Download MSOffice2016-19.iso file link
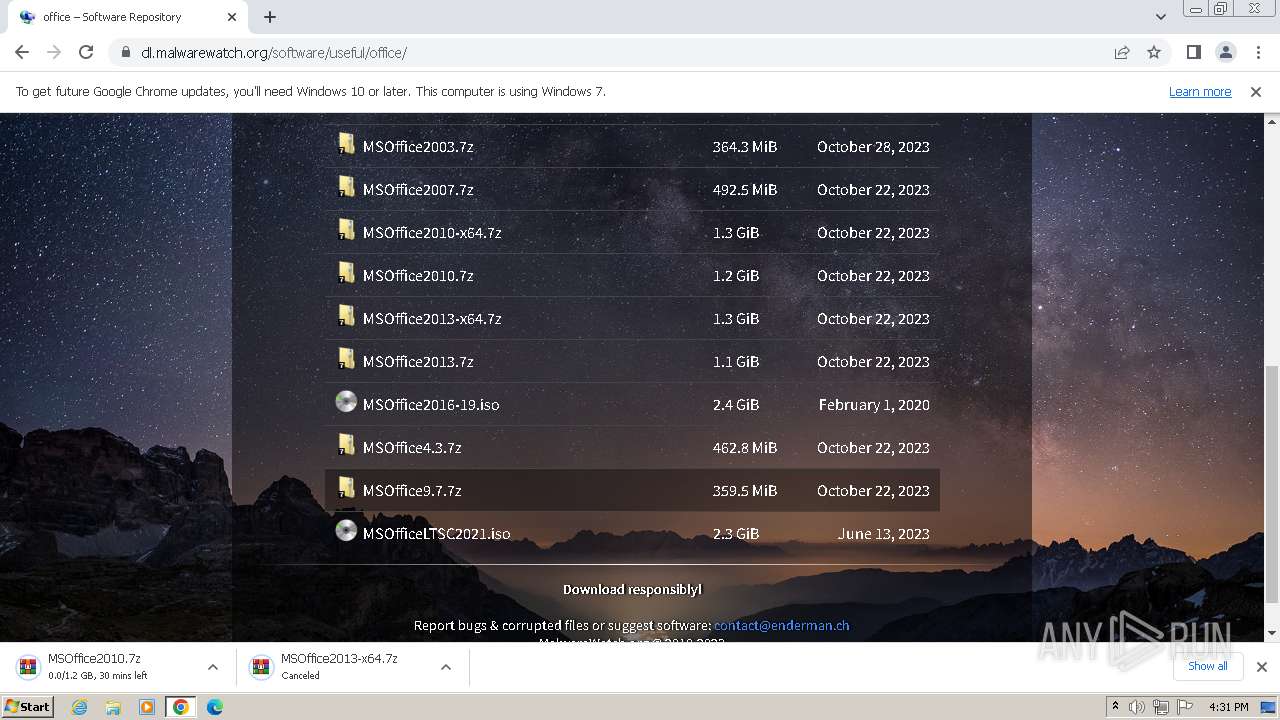1280x720 pixels. pyautogui.click(x=431, y=404)
